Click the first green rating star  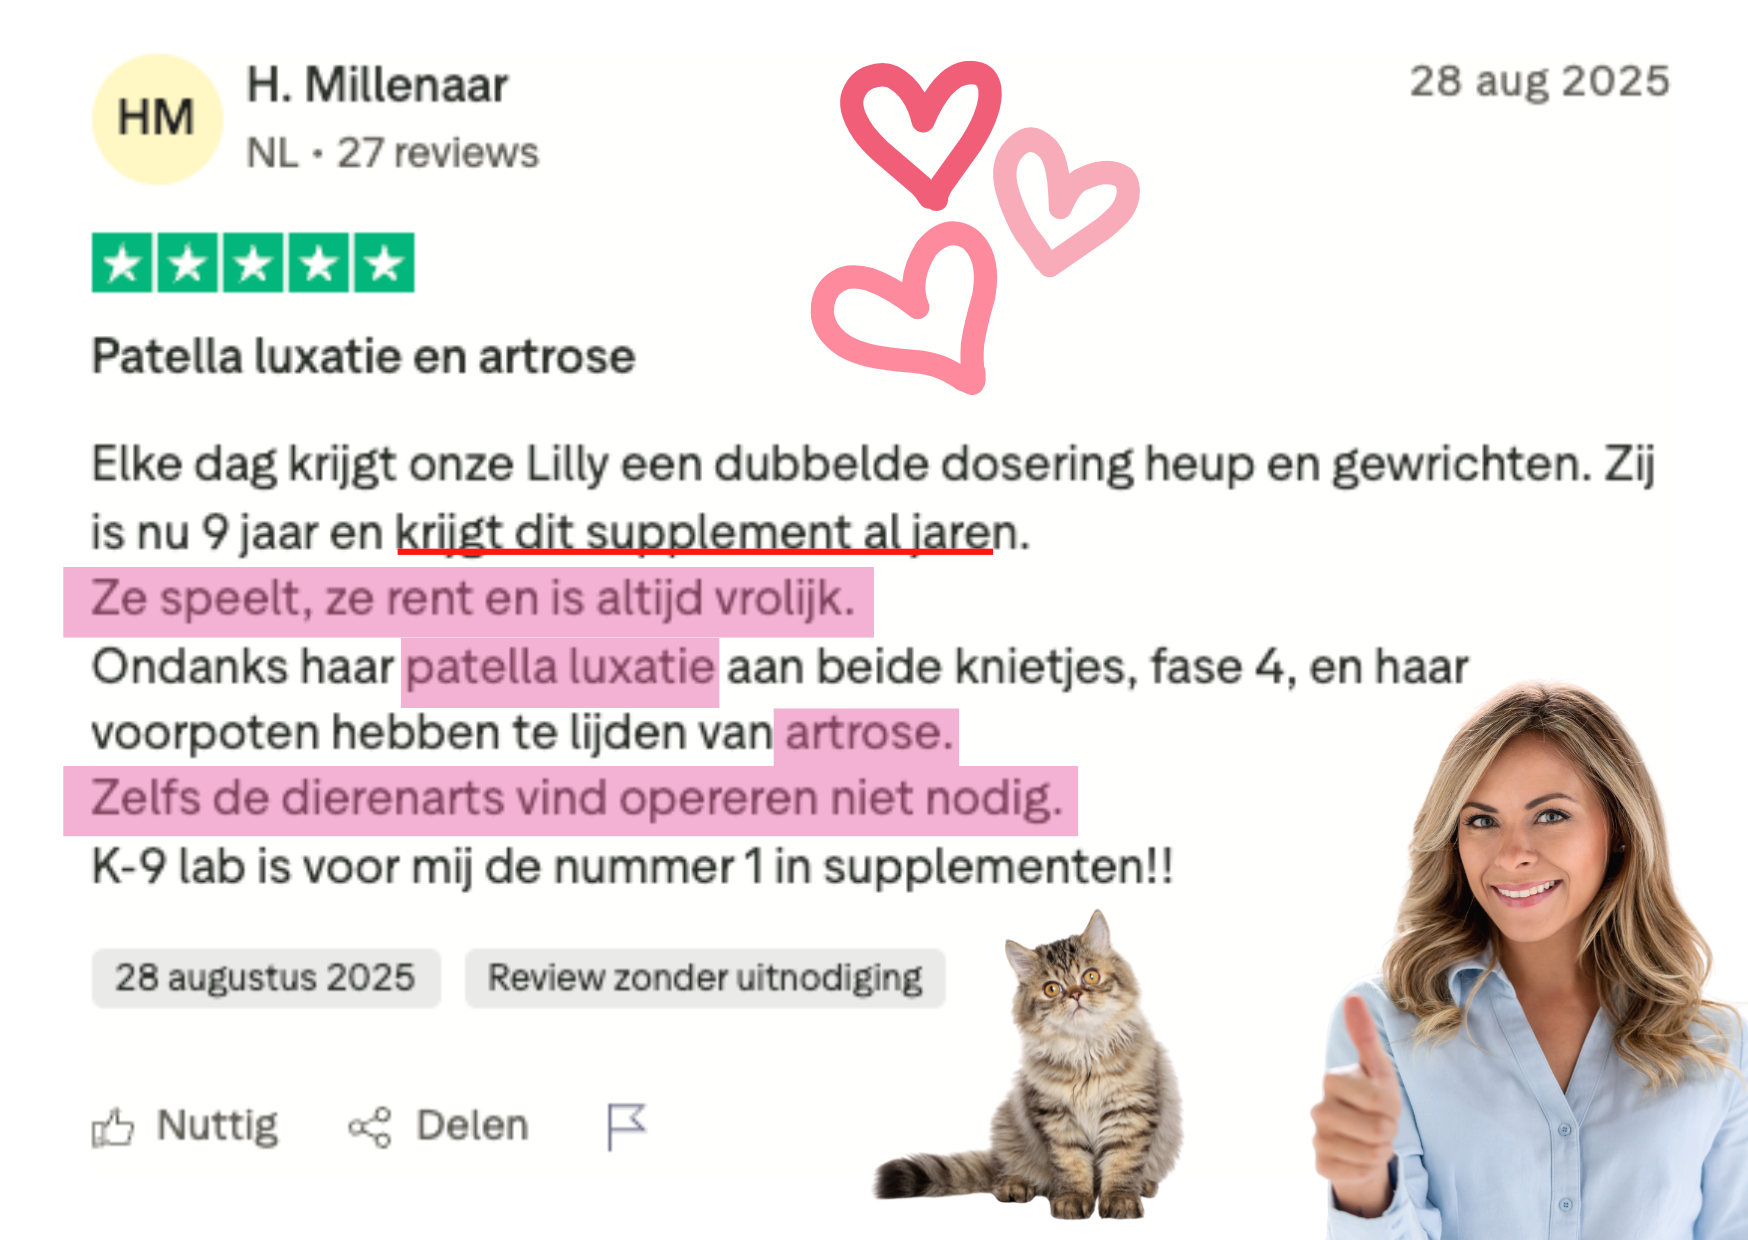click(123, 263)
